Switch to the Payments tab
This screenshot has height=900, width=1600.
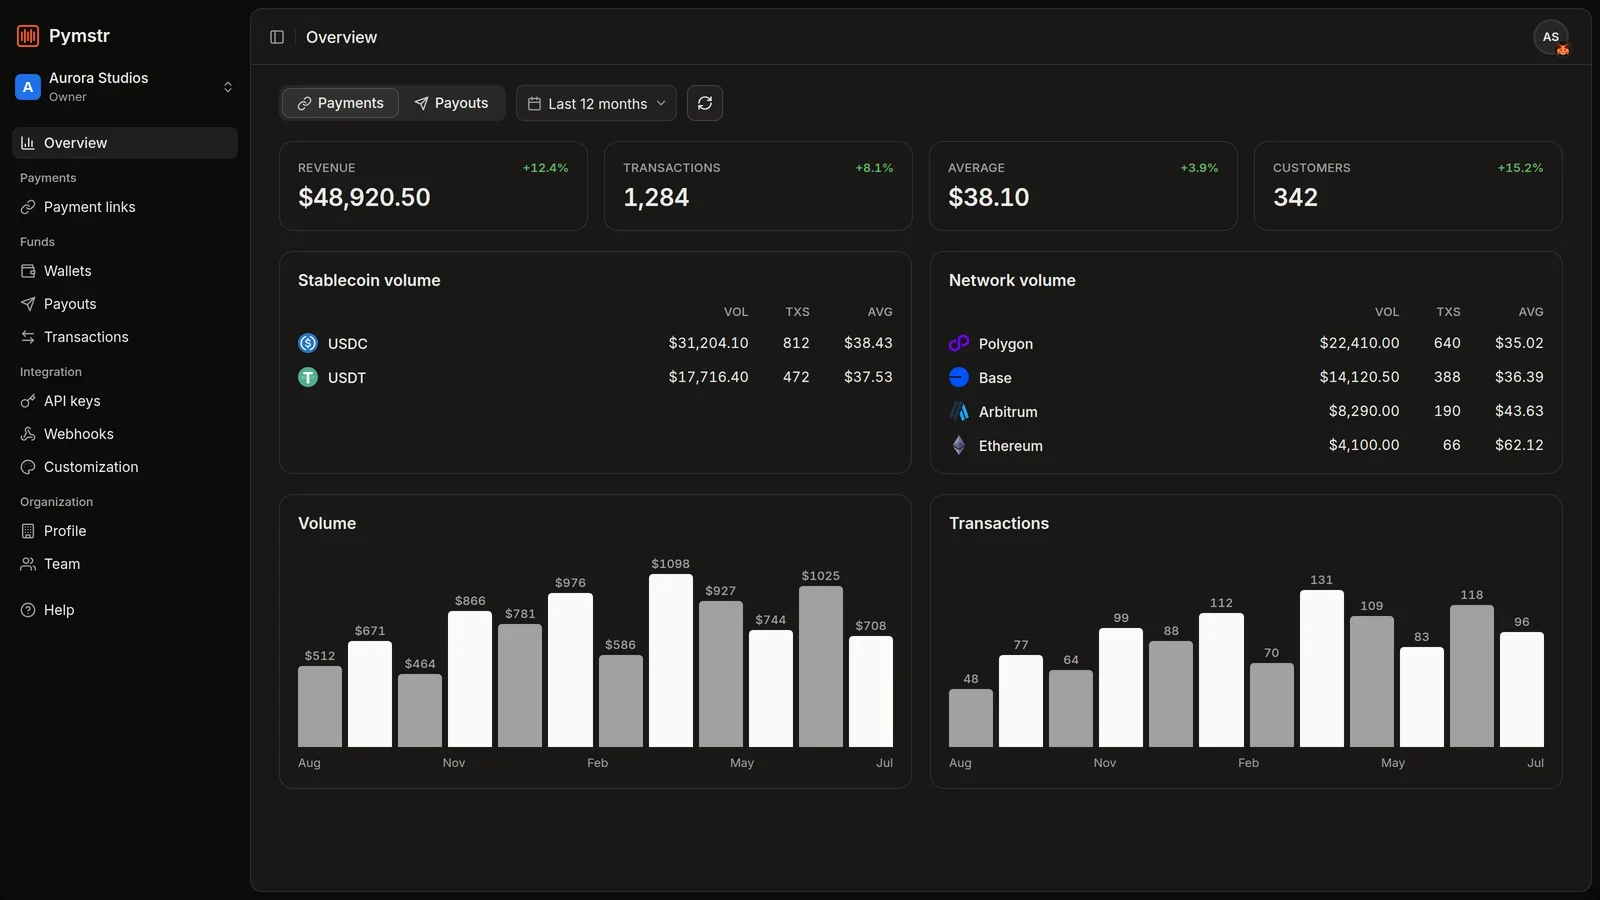click(340, 103)
